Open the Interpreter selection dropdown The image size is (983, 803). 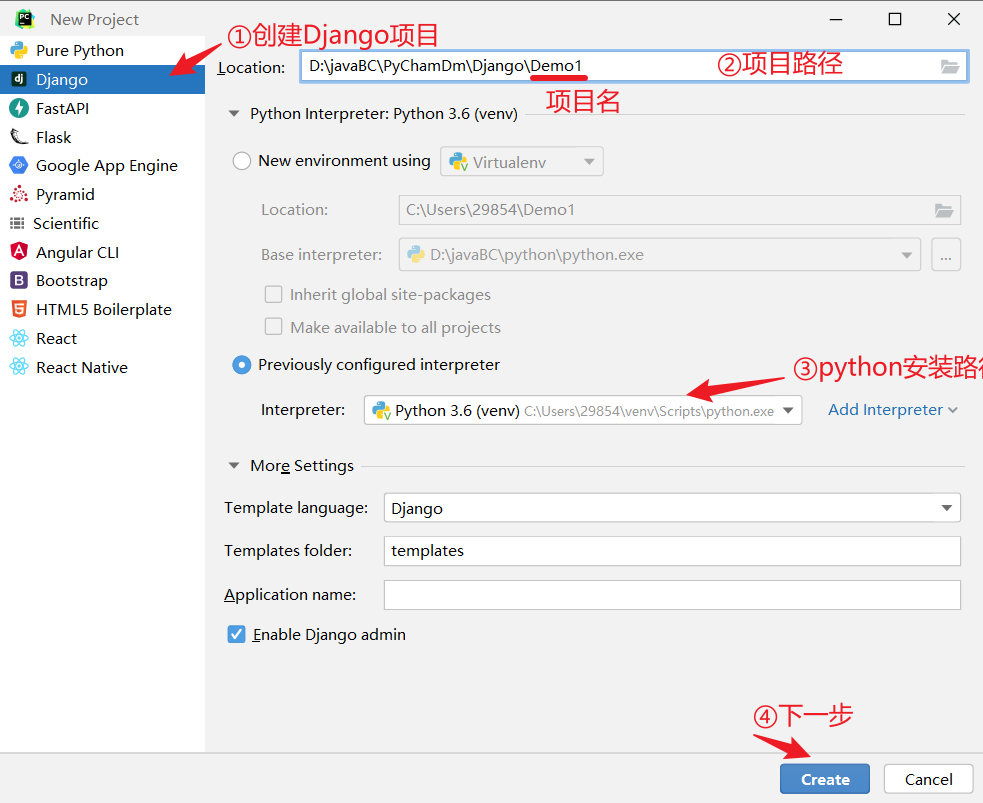point(789,410)
